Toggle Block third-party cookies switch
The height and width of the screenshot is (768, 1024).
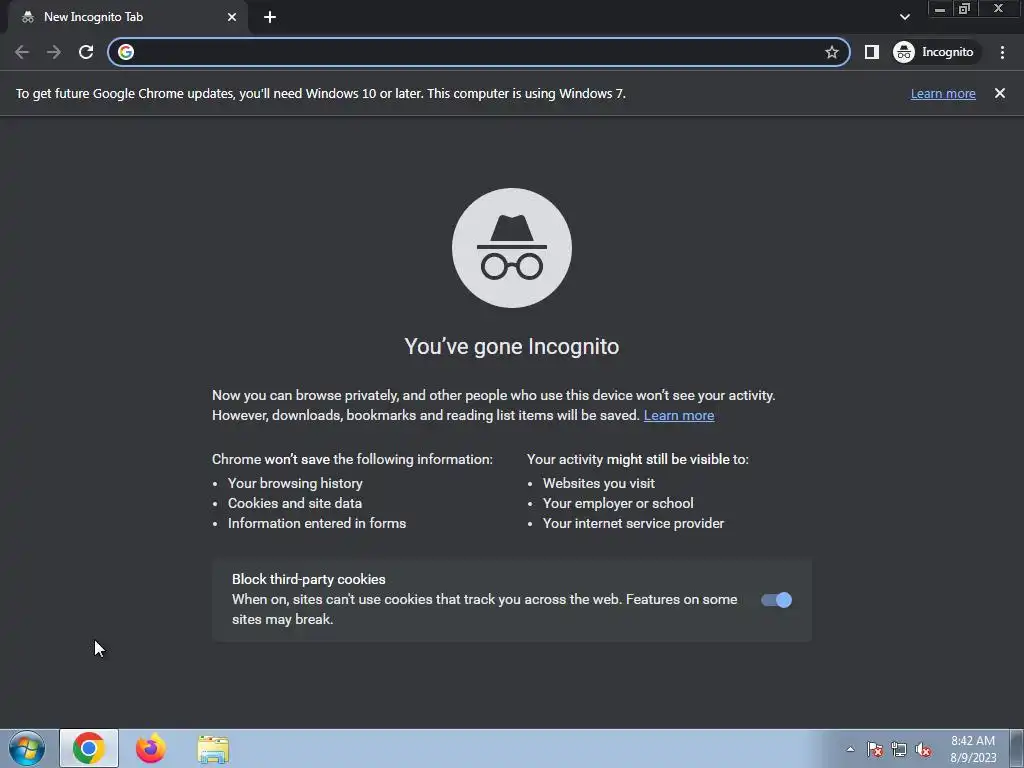776,600
